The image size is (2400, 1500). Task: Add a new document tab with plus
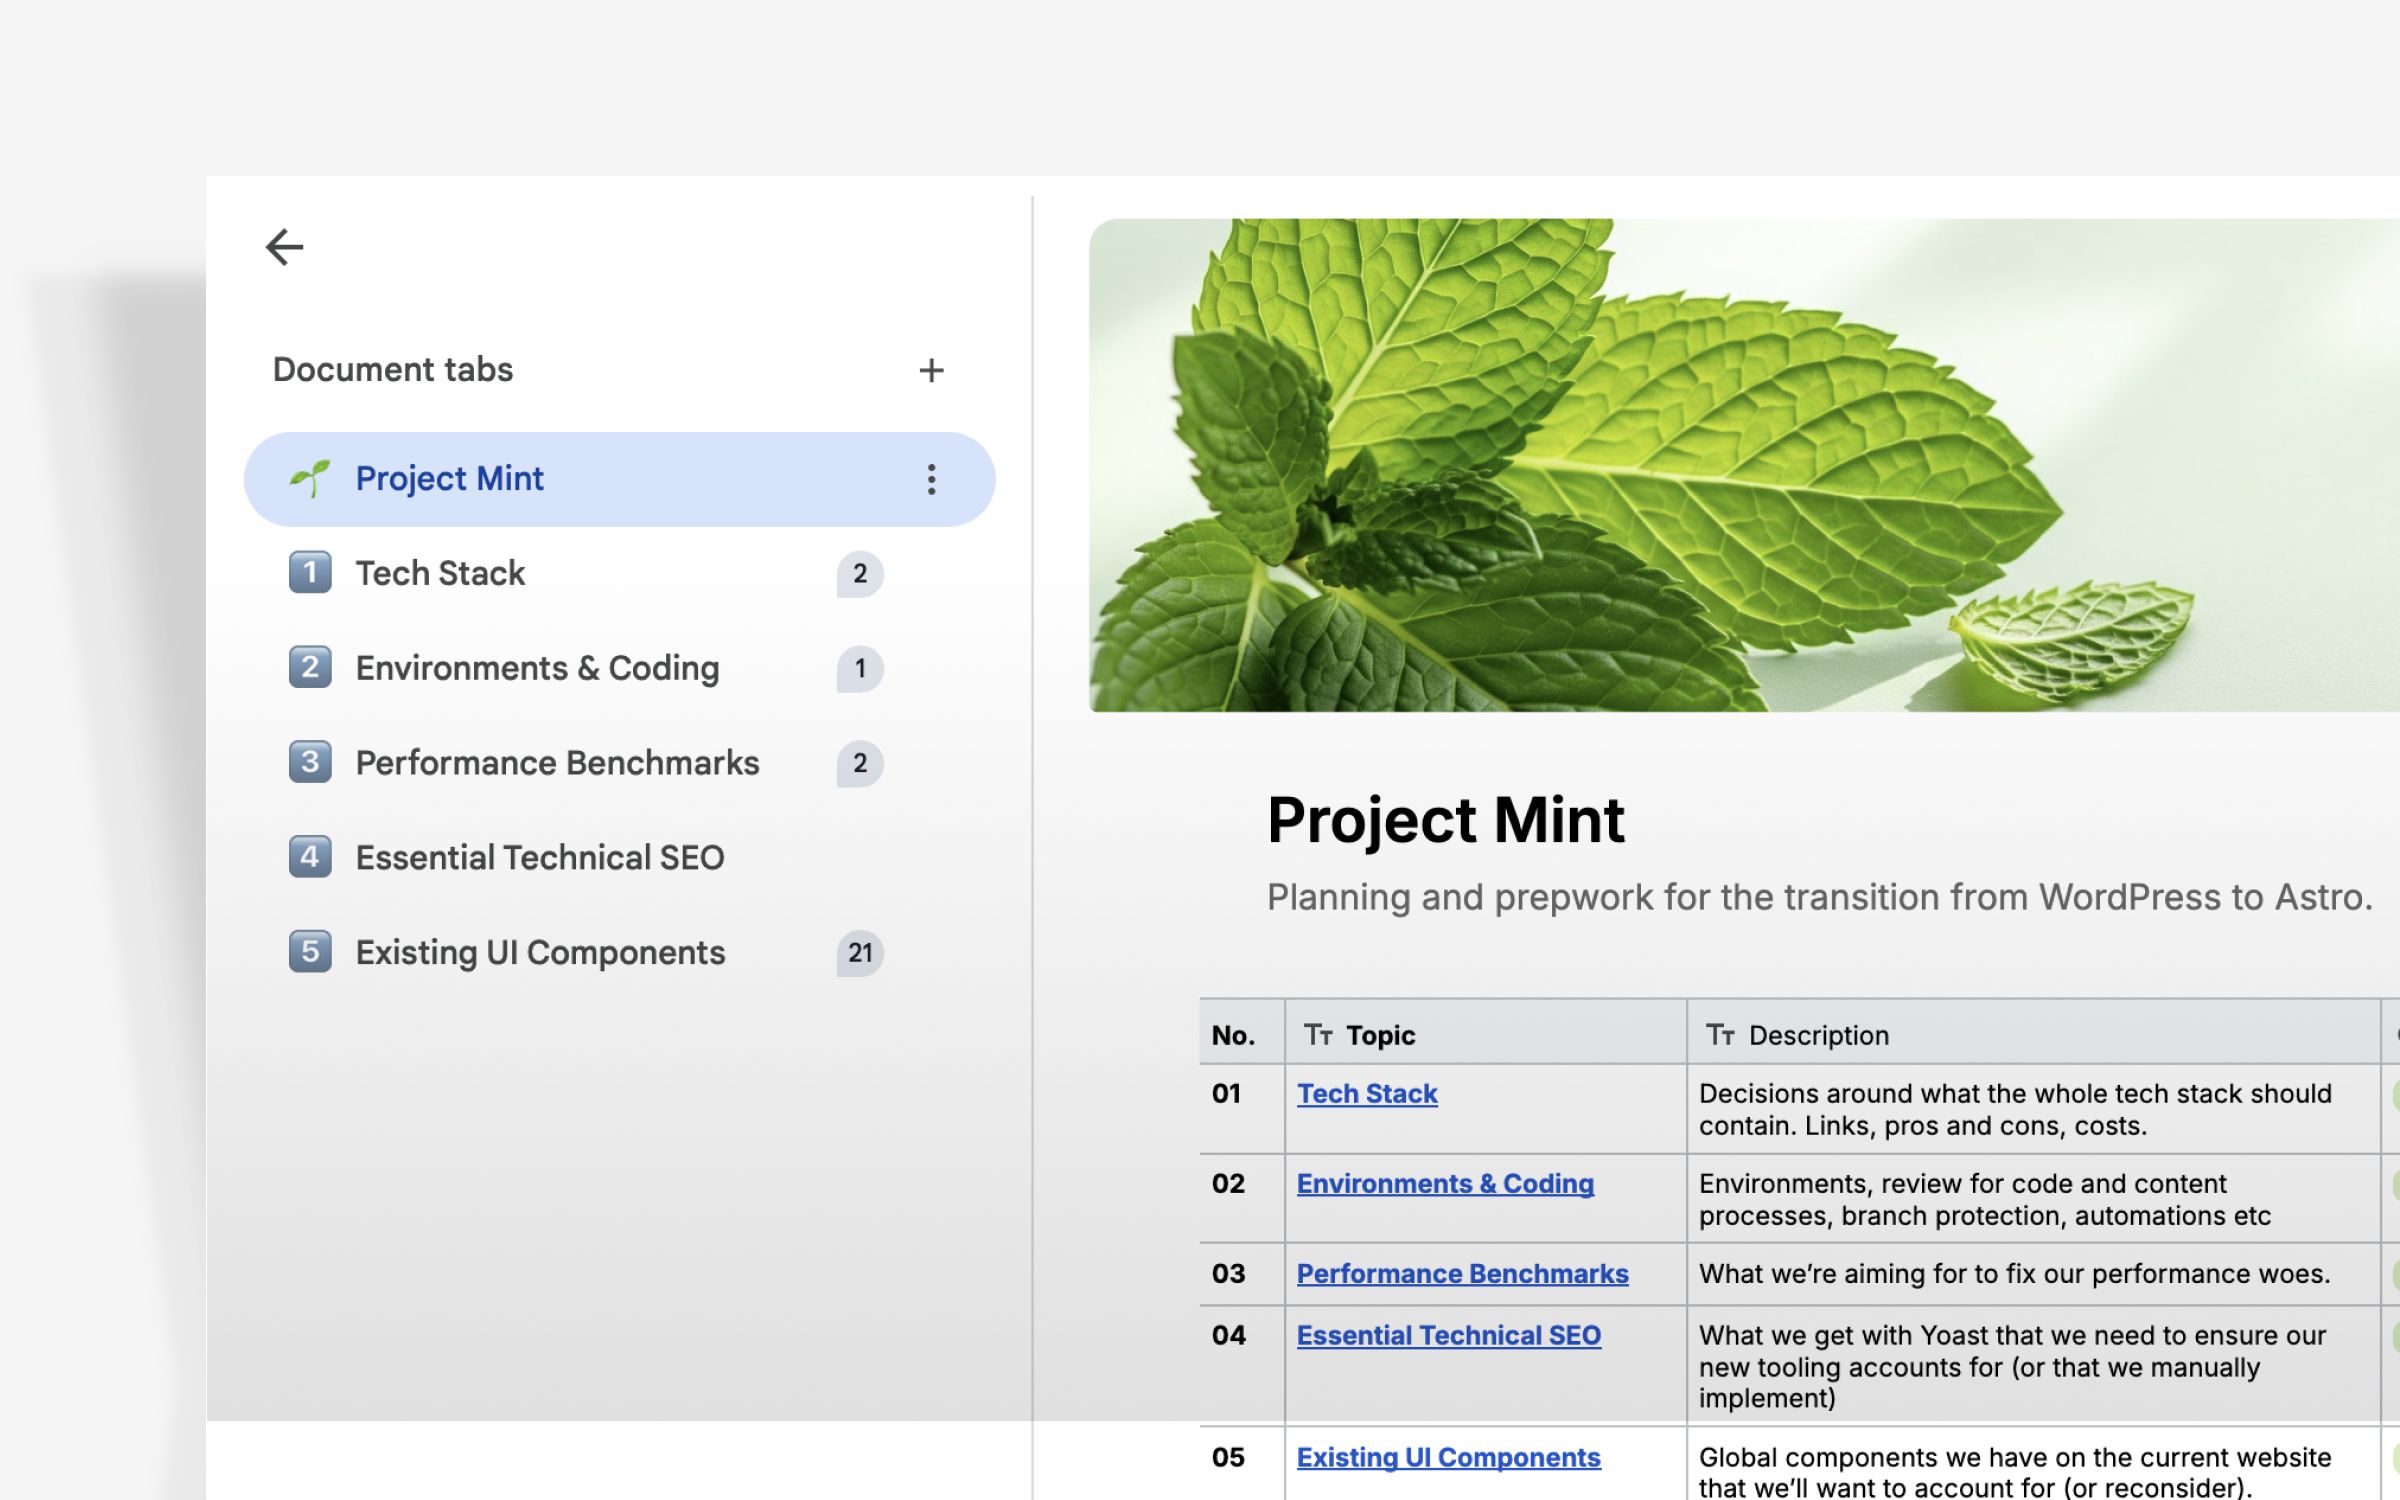(931, 371)
